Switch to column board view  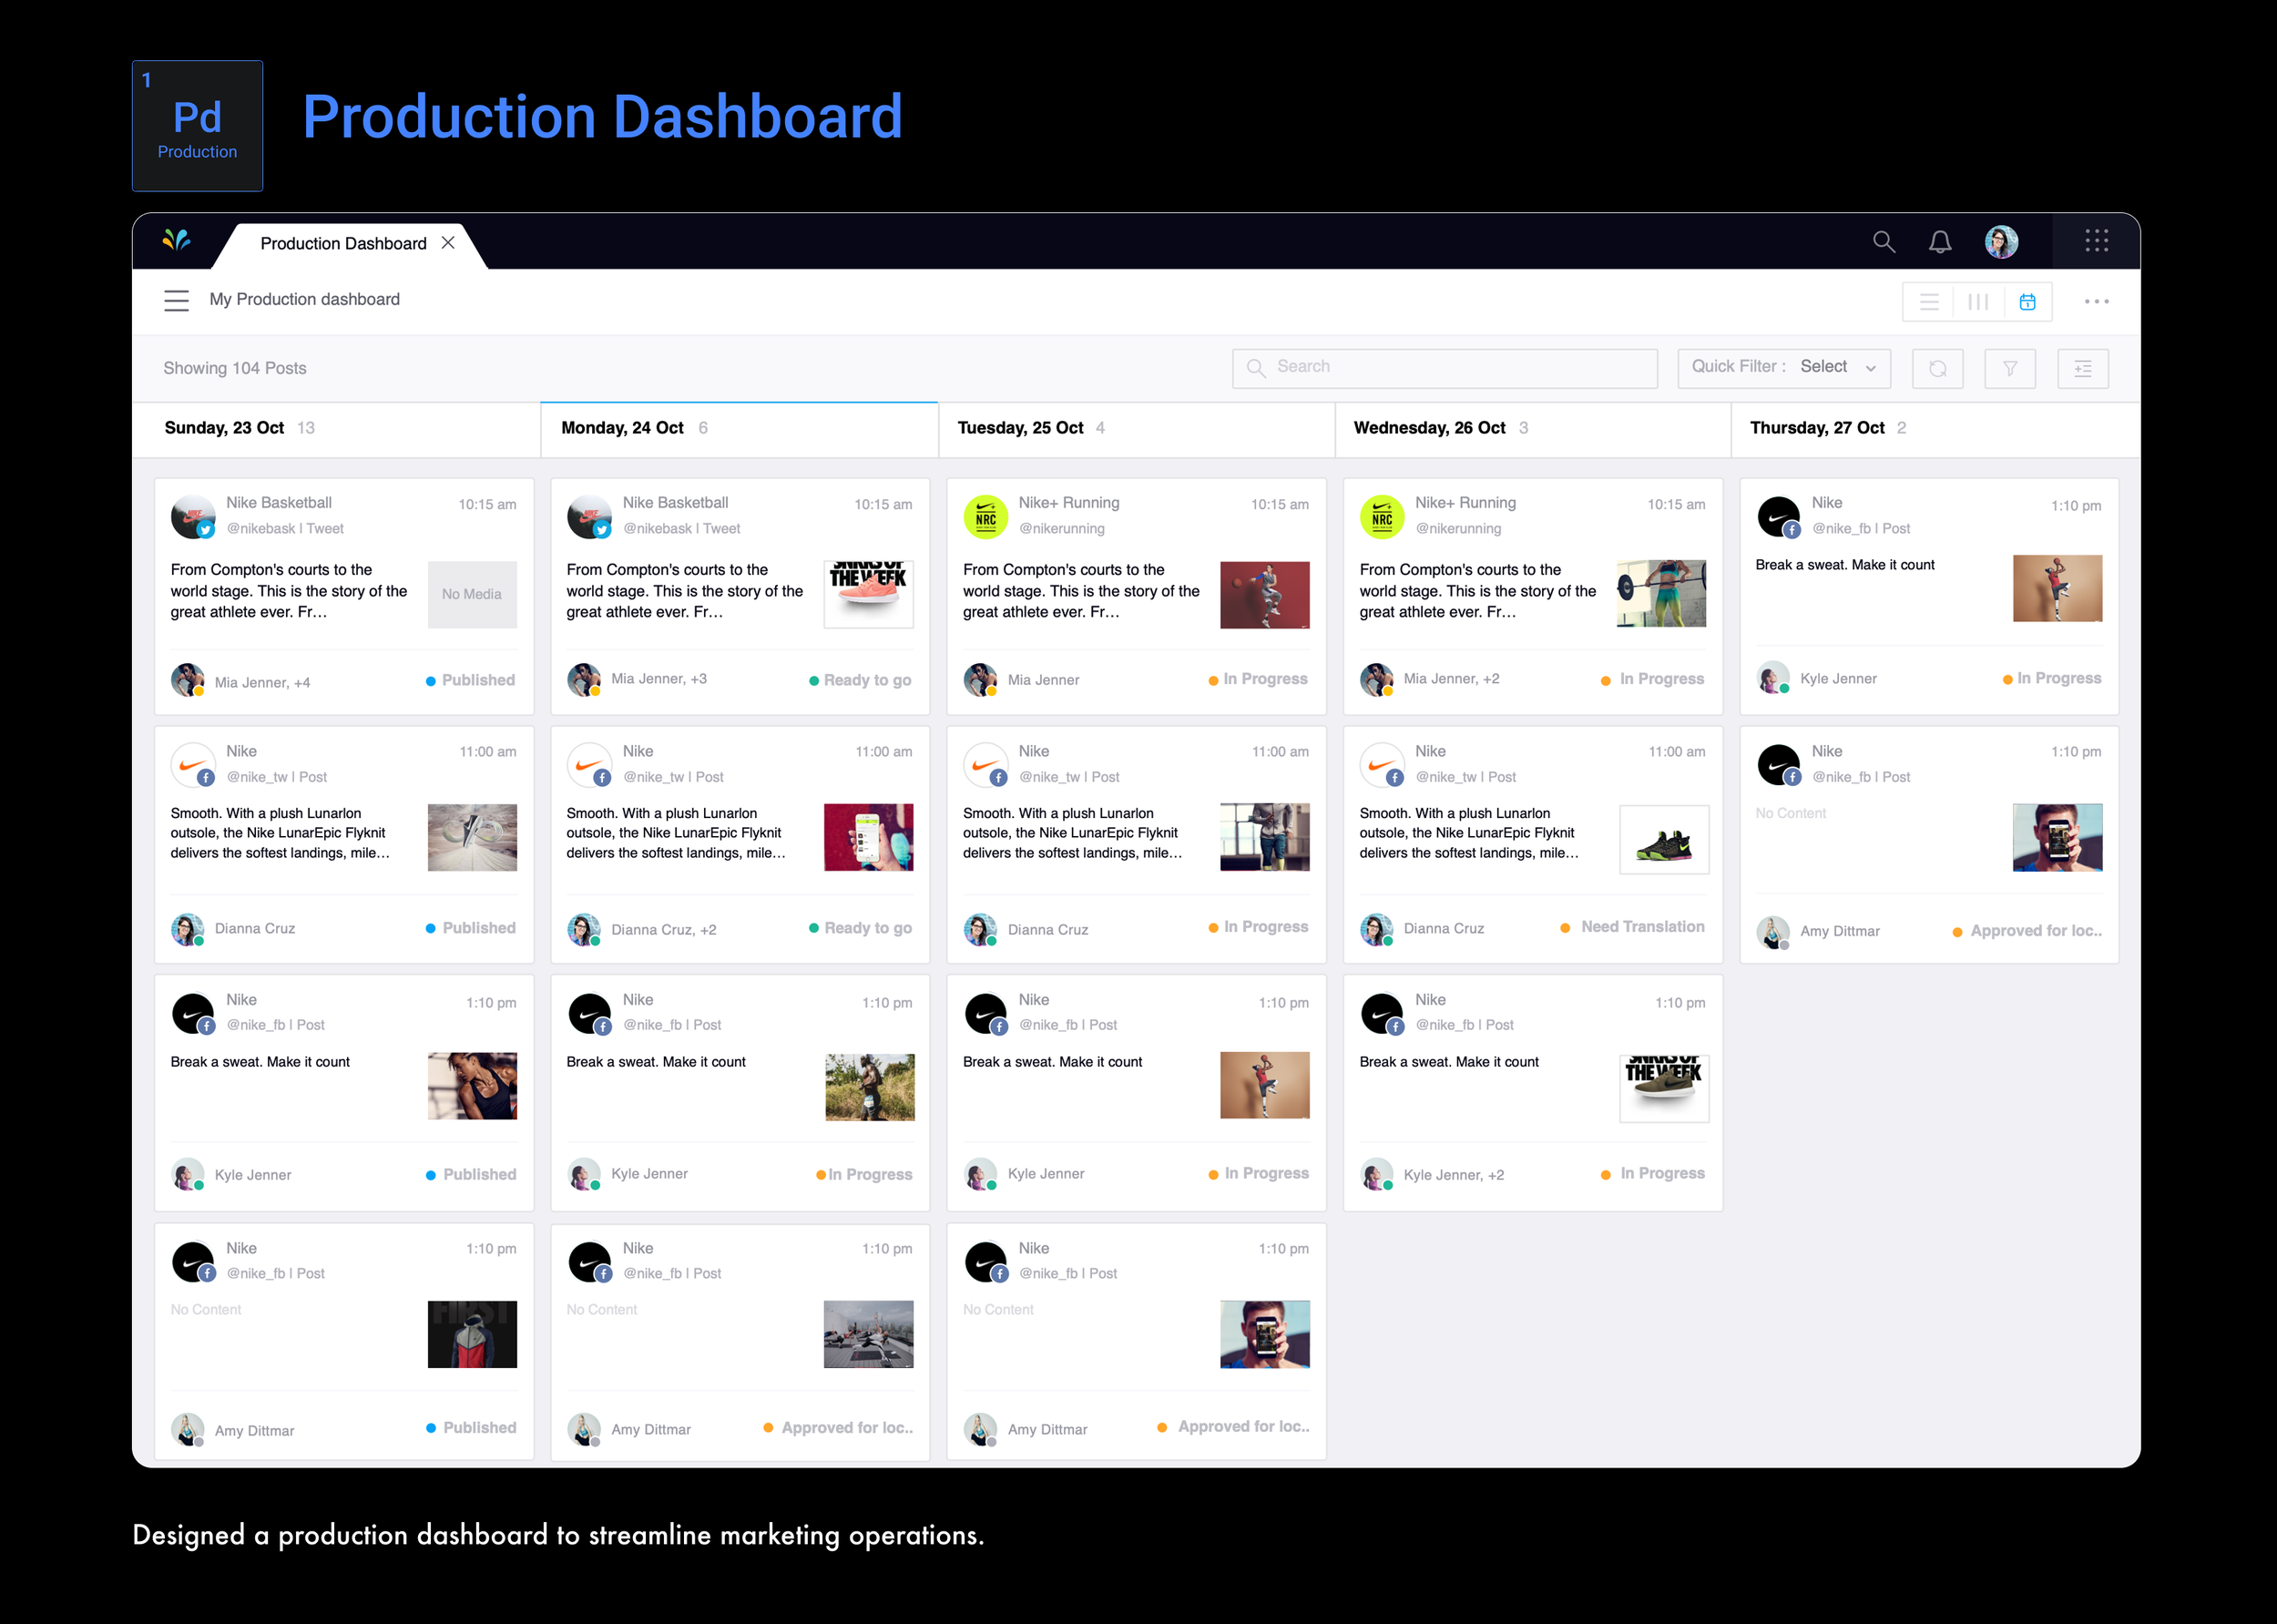point(1977,302)
